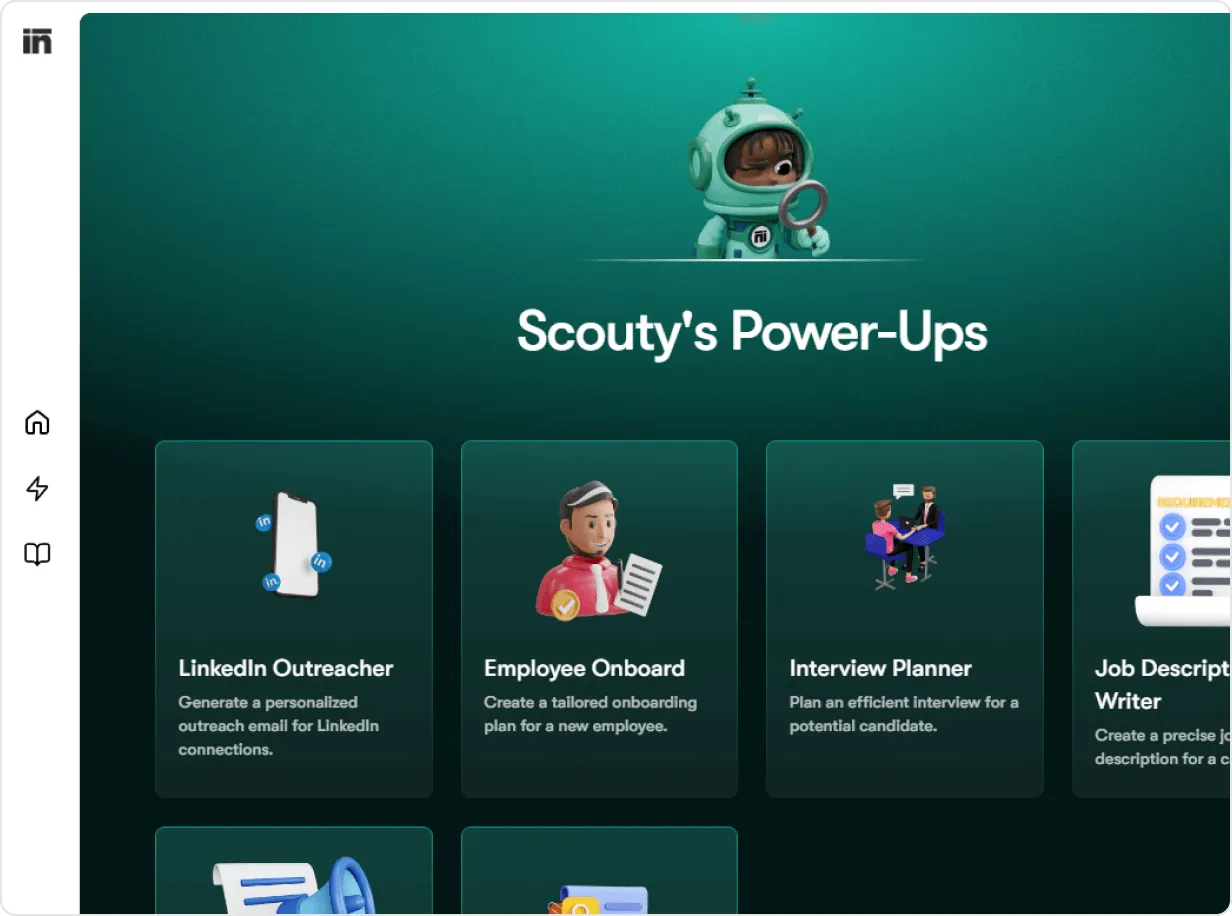Open the book library icon in the sidebar
1232x916 pixels.
[x=37, y=554]
